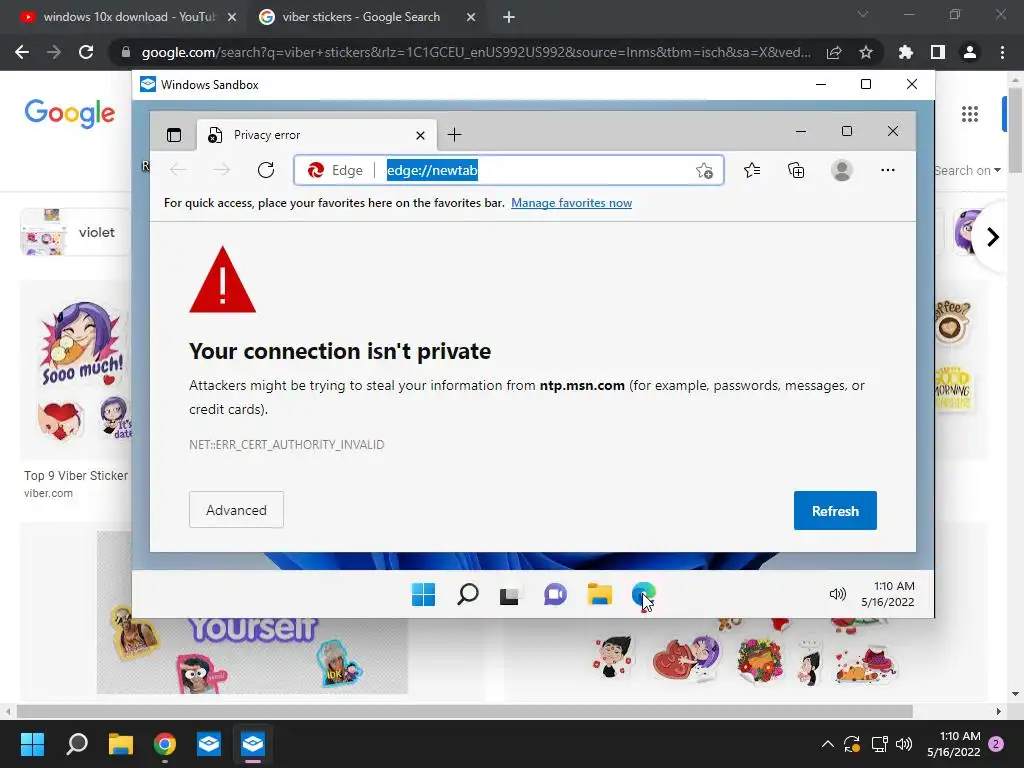The width and height of the screenshot is (1024, 768).
Task: Show hidden tray icons chevron
Action: [827, 744]
